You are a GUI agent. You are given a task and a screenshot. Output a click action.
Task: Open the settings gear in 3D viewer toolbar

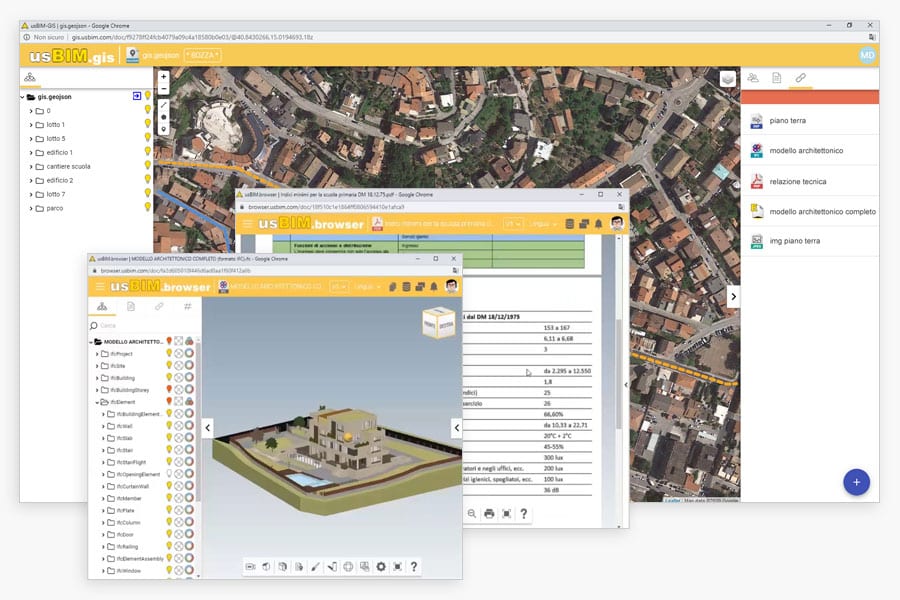381,567
